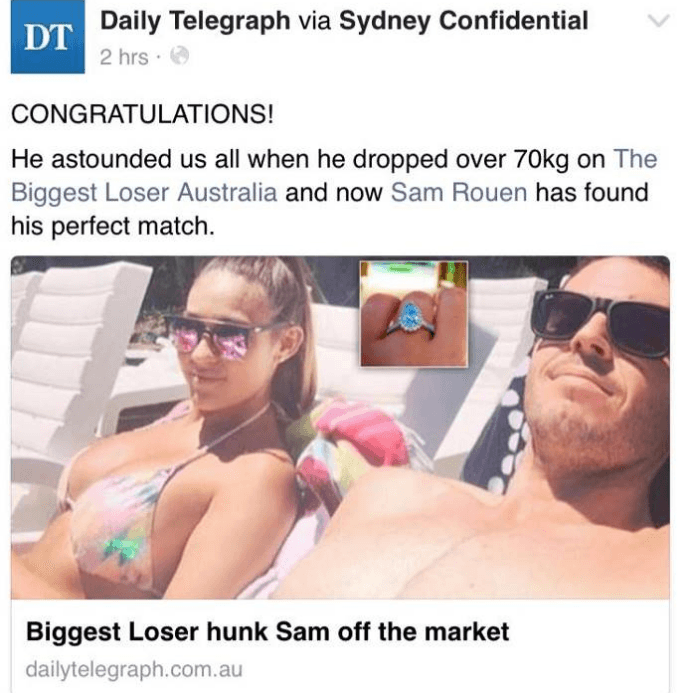The image size is (678, 693).
Task: Click the CONGRATULATIONS! post text
Action: 142,114
